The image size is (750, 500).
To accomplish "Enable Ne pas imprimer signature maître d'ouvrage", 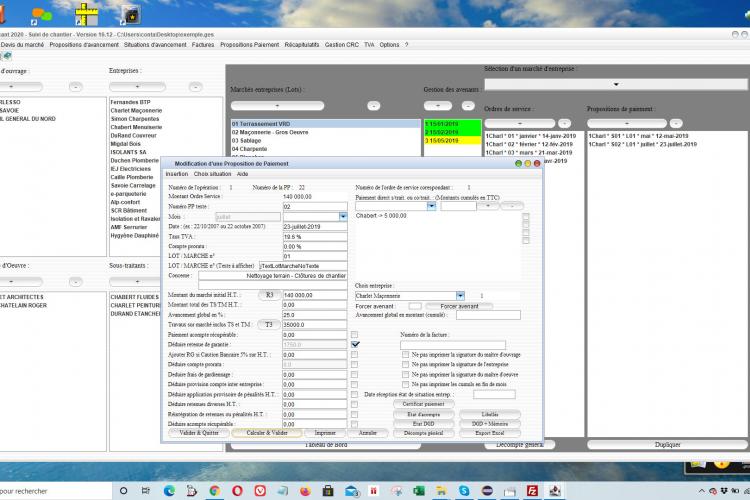I will coord(406,355).
